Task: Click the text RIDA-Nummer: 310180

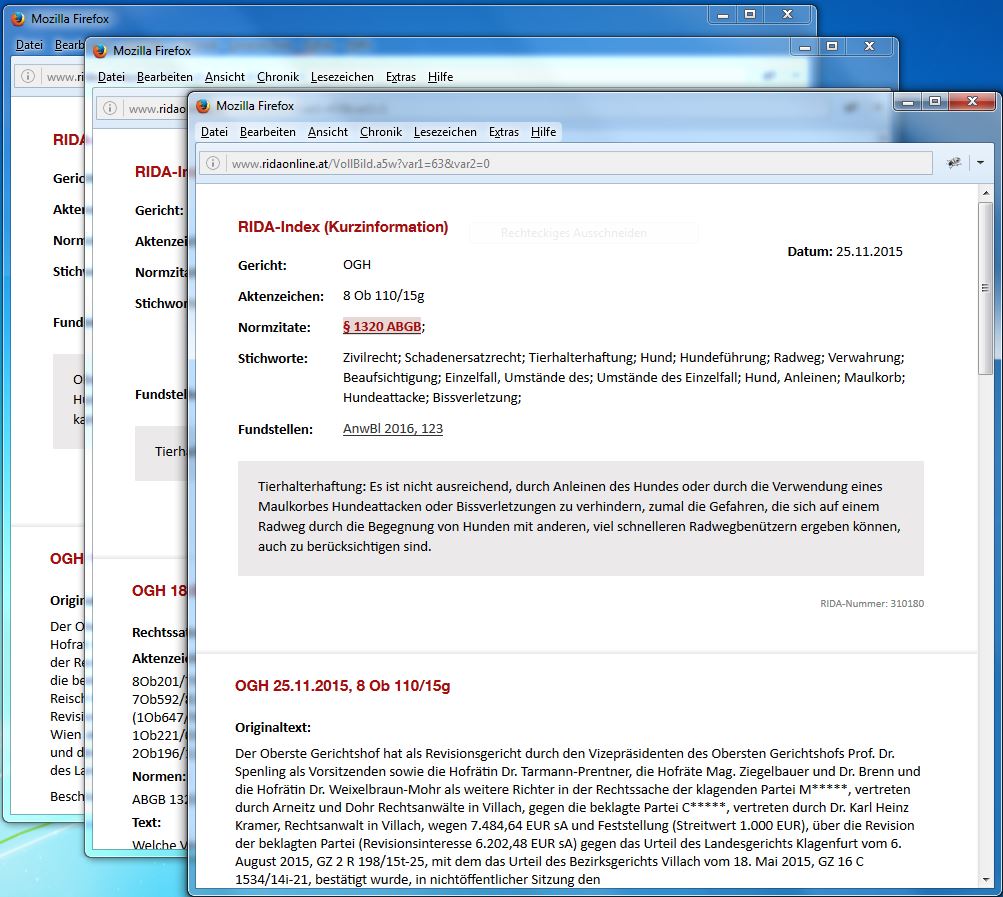Action: [x=872, y=603]
